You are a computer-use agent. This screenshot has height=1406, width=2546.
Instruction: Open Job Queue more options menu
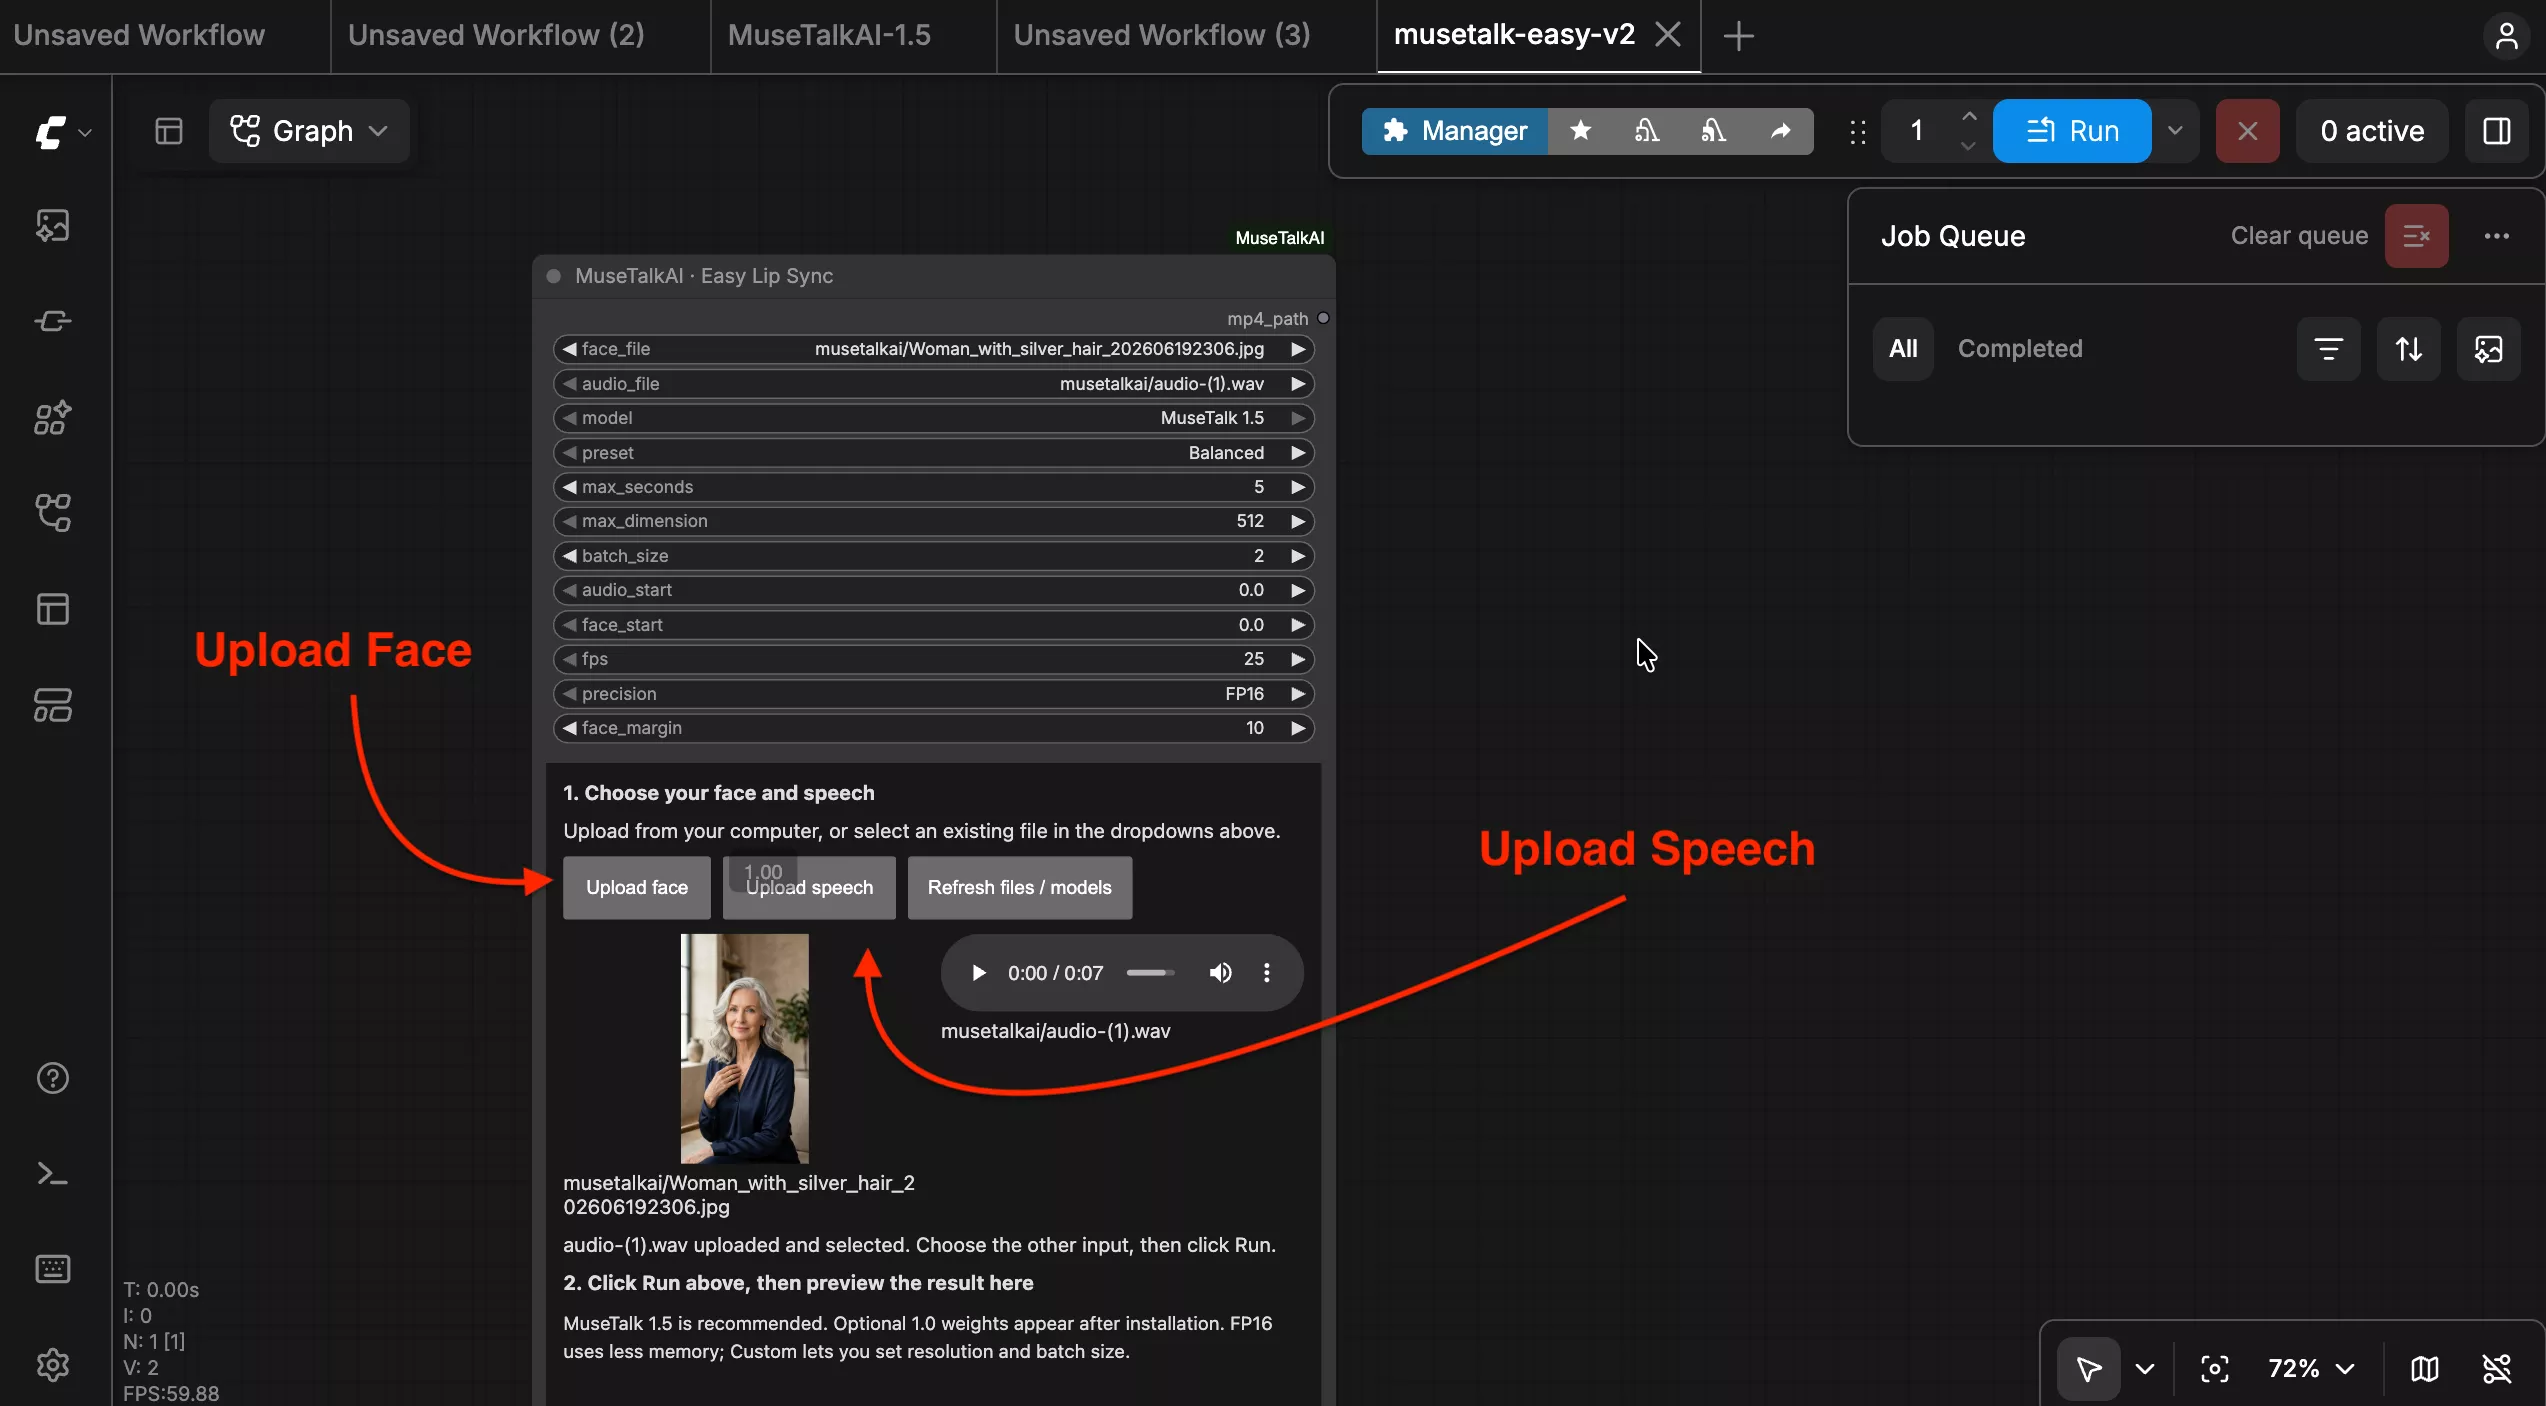pyautogui.click(x=2496, y=236)
